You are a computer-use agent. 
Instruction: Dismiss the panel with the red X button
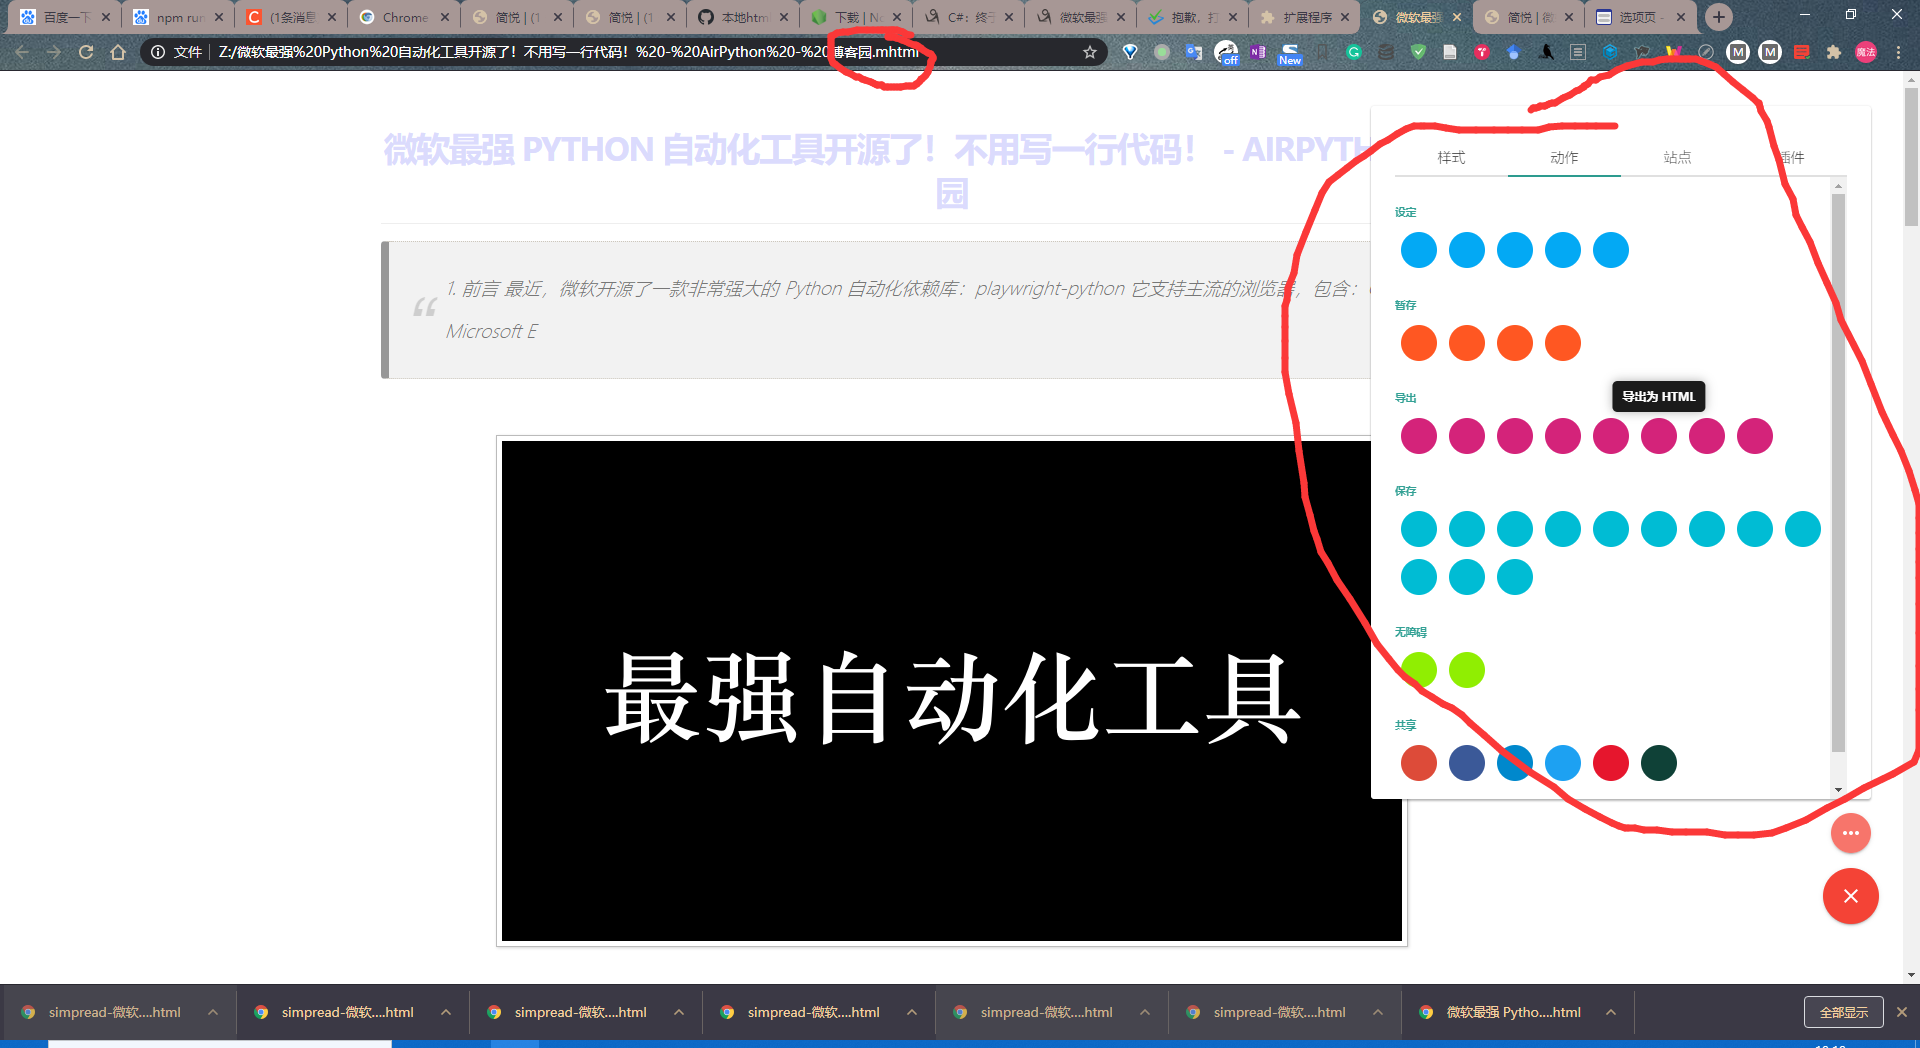click(1851, 896)
